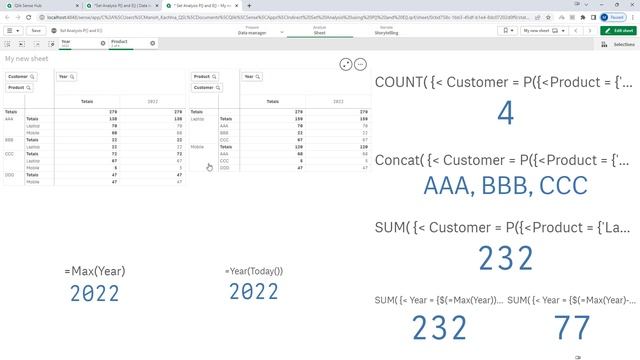
Task: Open app info globe icon
Action: (x=54, y=31)
